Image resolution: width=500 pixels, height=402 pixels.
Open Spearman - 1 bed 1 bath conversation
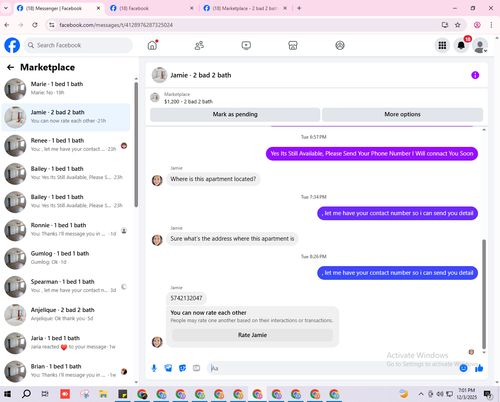click(67, 287)
